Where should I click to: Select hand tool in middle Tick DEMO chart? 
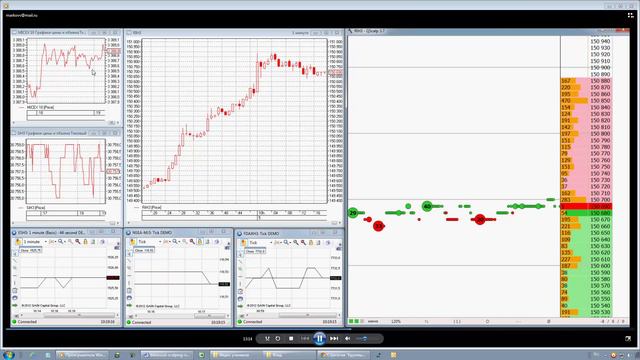[133, 242]
